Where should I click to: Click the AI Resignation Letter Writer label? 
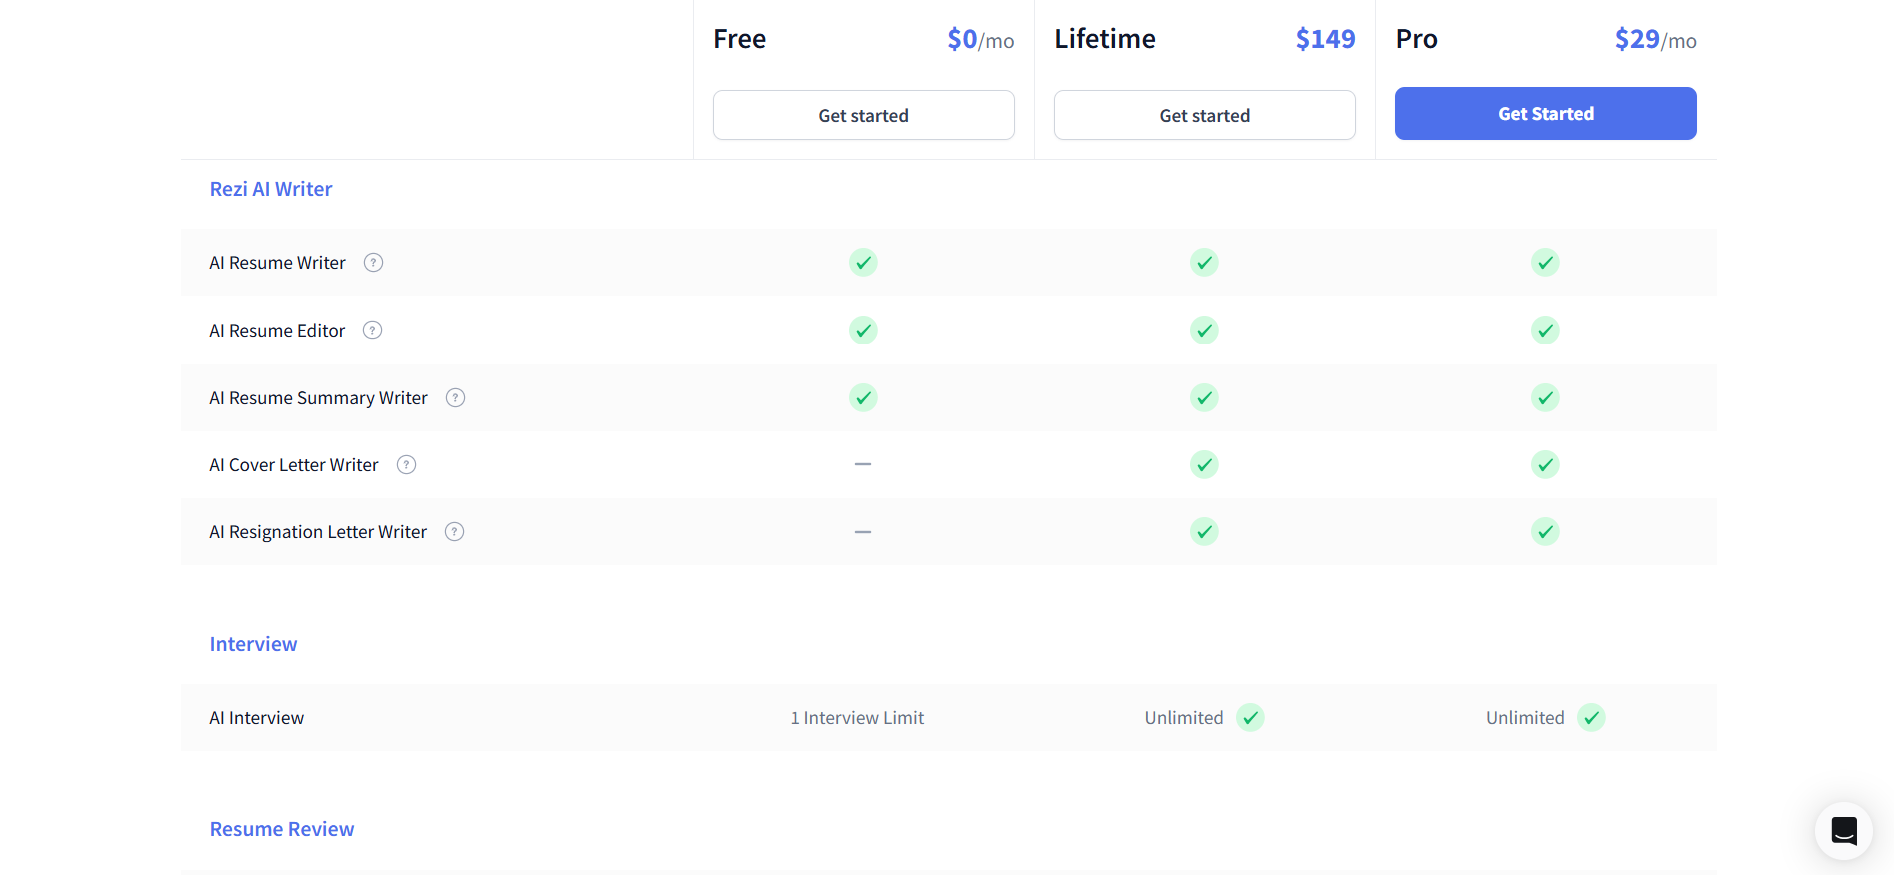tap(318, 532)
